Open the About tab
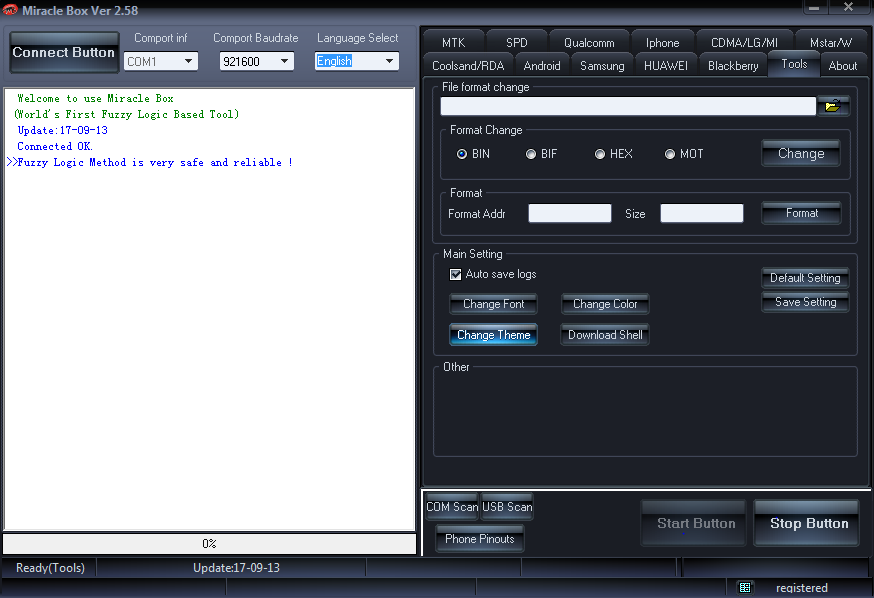874x598 pixels. tap(843, 66)
